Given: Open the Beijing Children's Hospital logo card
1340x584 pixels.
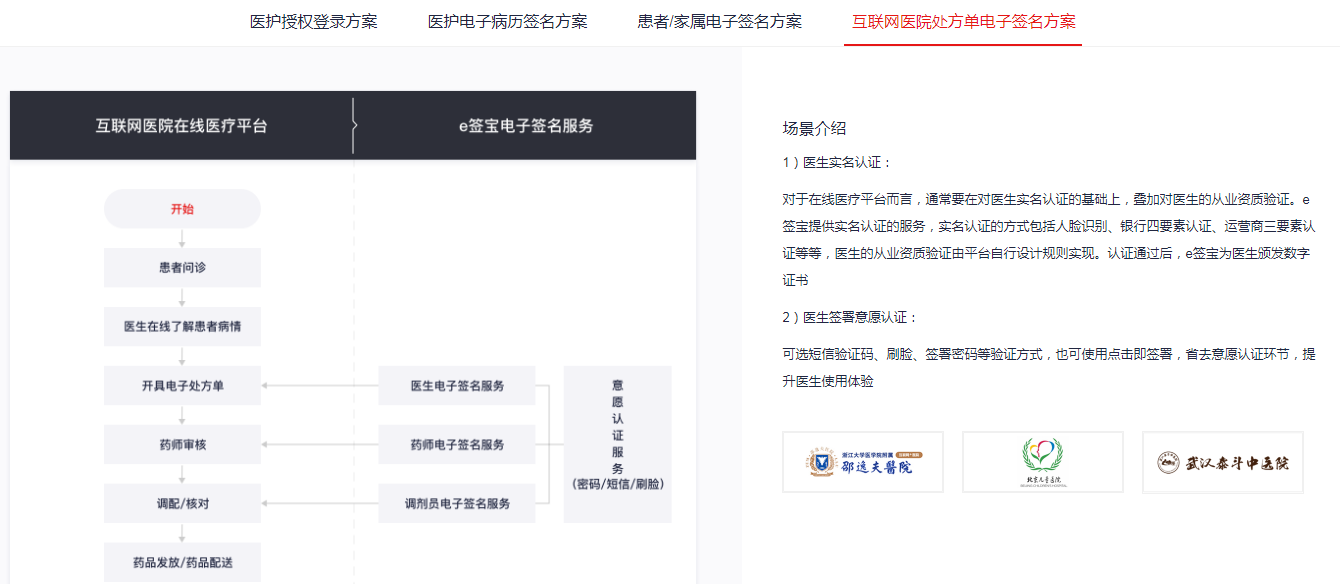Looking at the screenshot, I should 1043,462.
